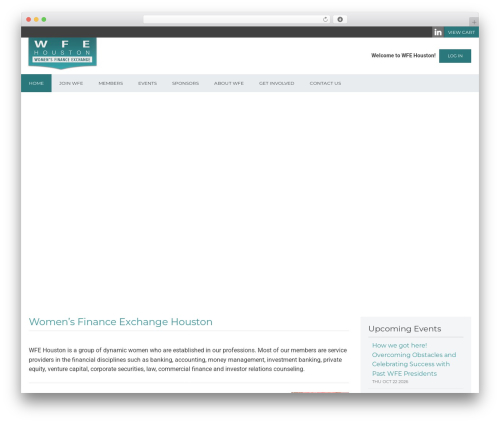Click the browser reload icon
This screenshot has width=500, height=423.
tap(325, 20)
